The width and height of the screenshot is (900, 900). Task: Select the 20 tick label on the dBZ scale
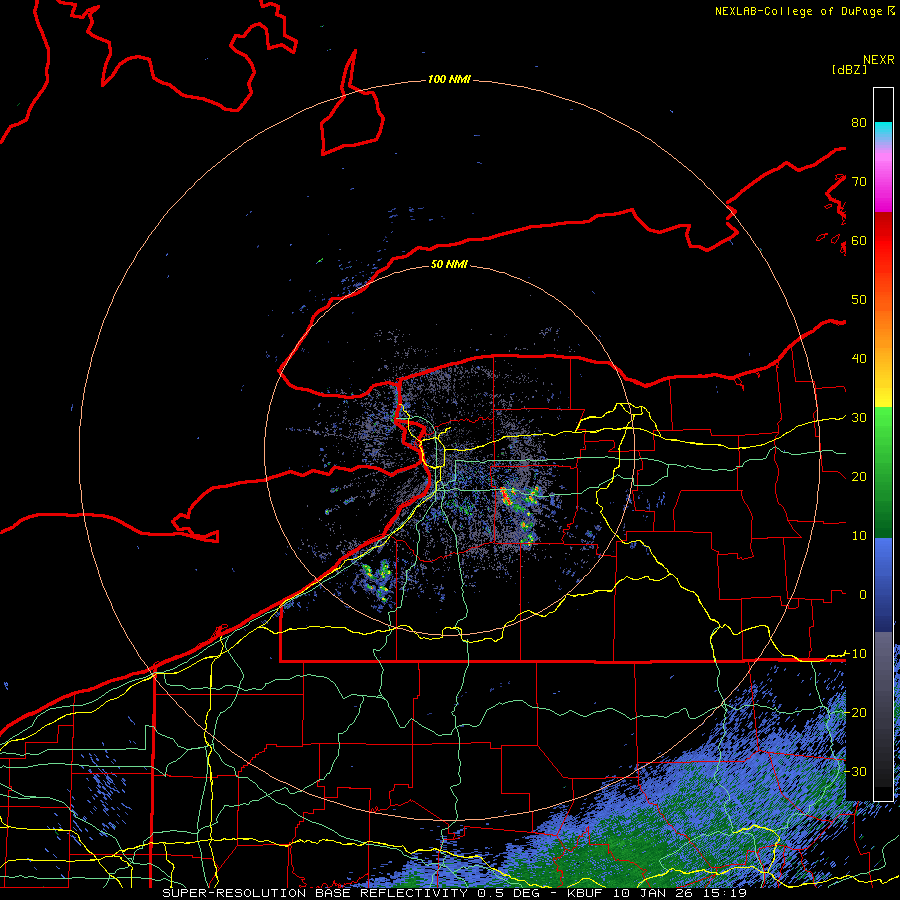click(859, 476)
